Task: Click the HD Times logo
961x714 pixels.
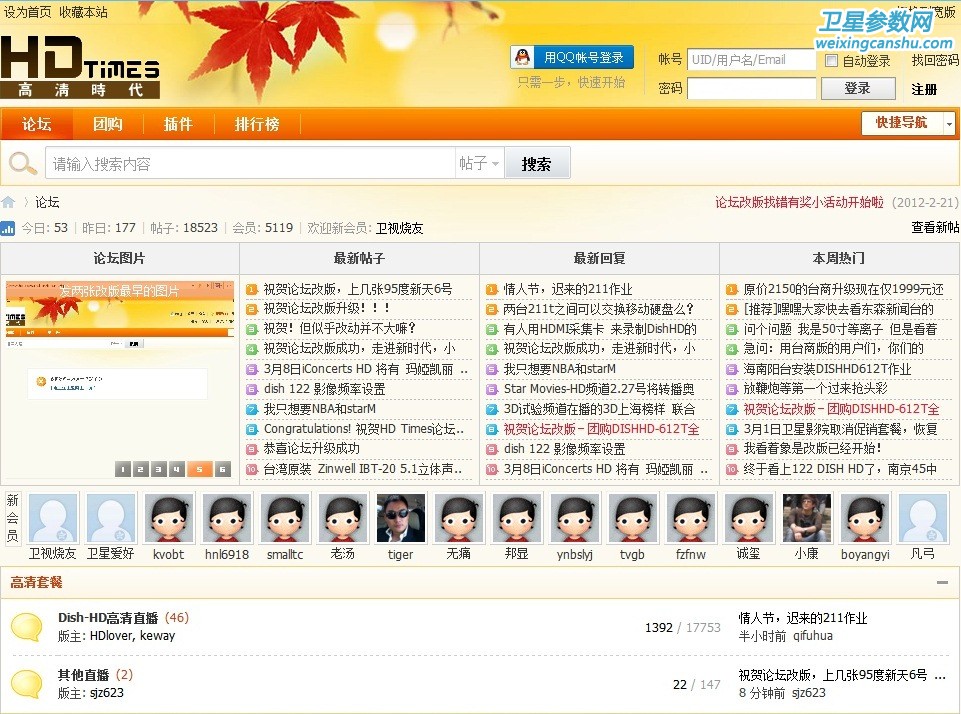Action: point(80,70)
